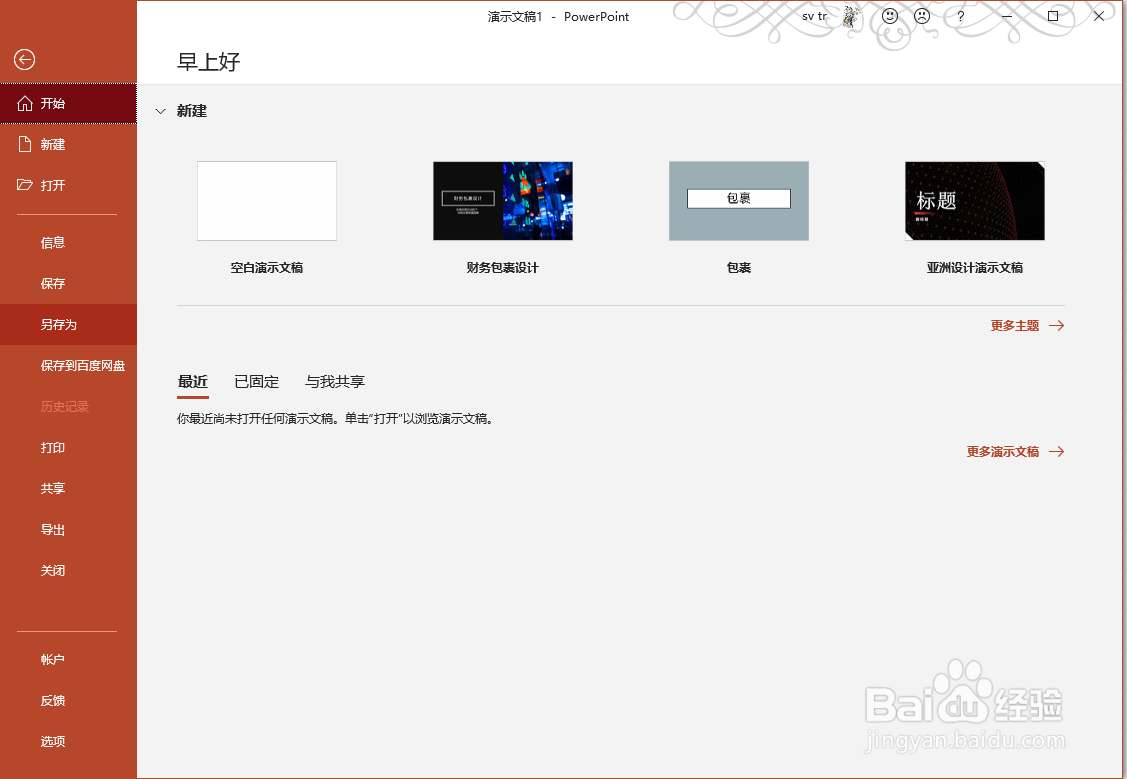The image size is (1127, 779).
Task: Open 更多主题 to browse more themes
Action: tap(1017, 325)
